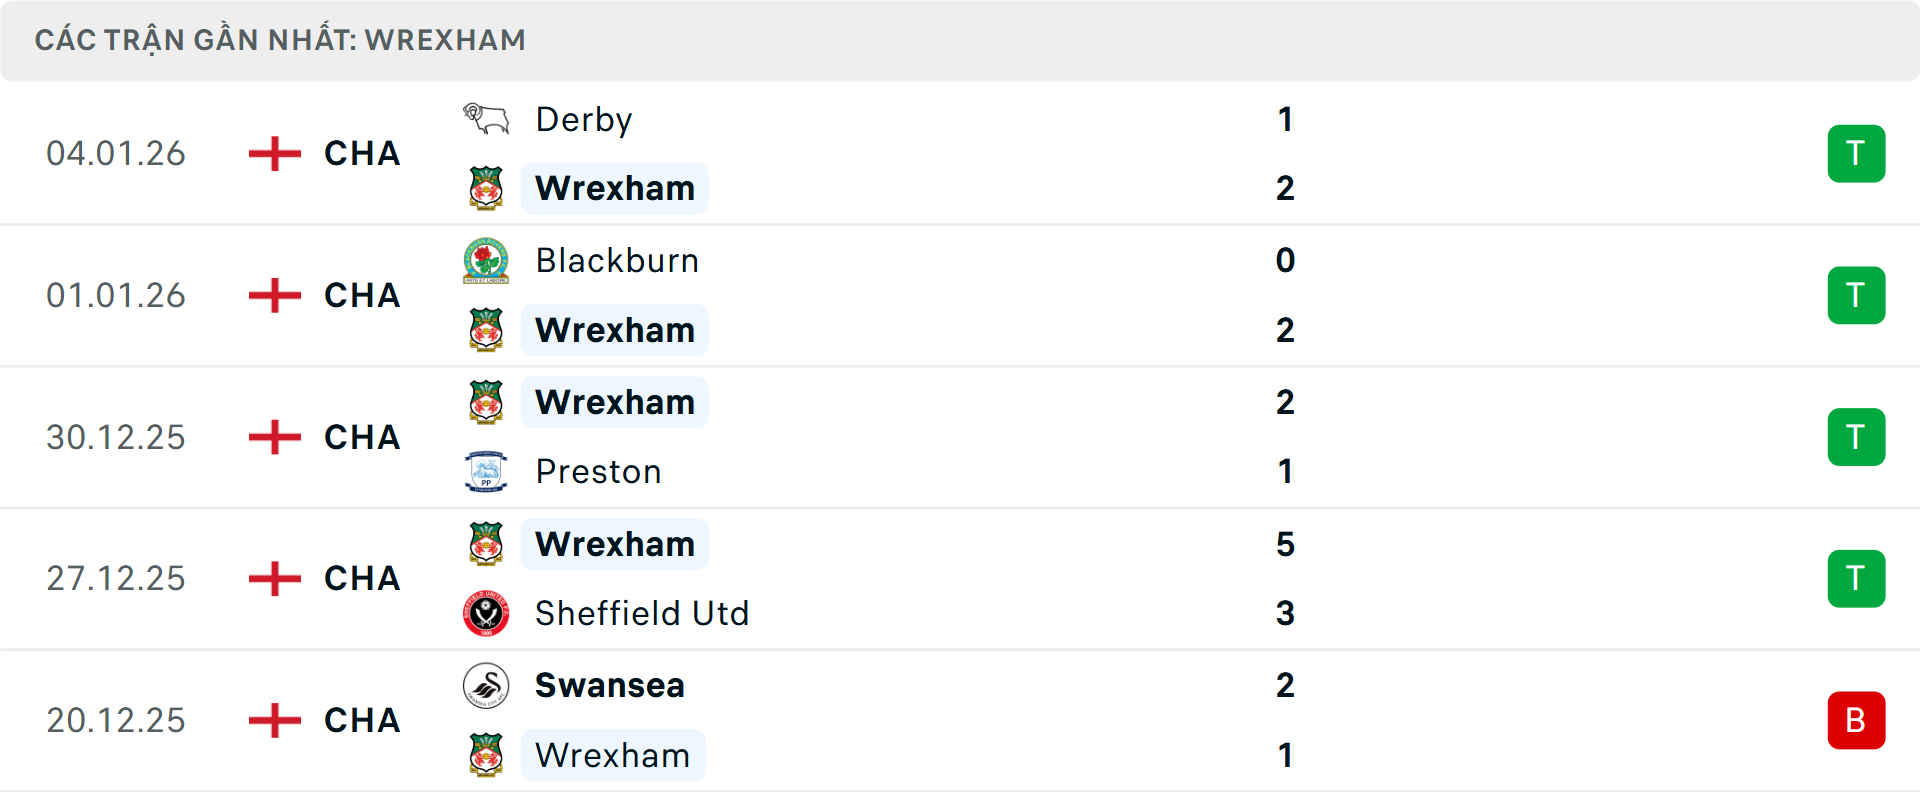Click the Sheffield Utd club crest
Viewport: 1920px width, 792px height.
(486, 613)
